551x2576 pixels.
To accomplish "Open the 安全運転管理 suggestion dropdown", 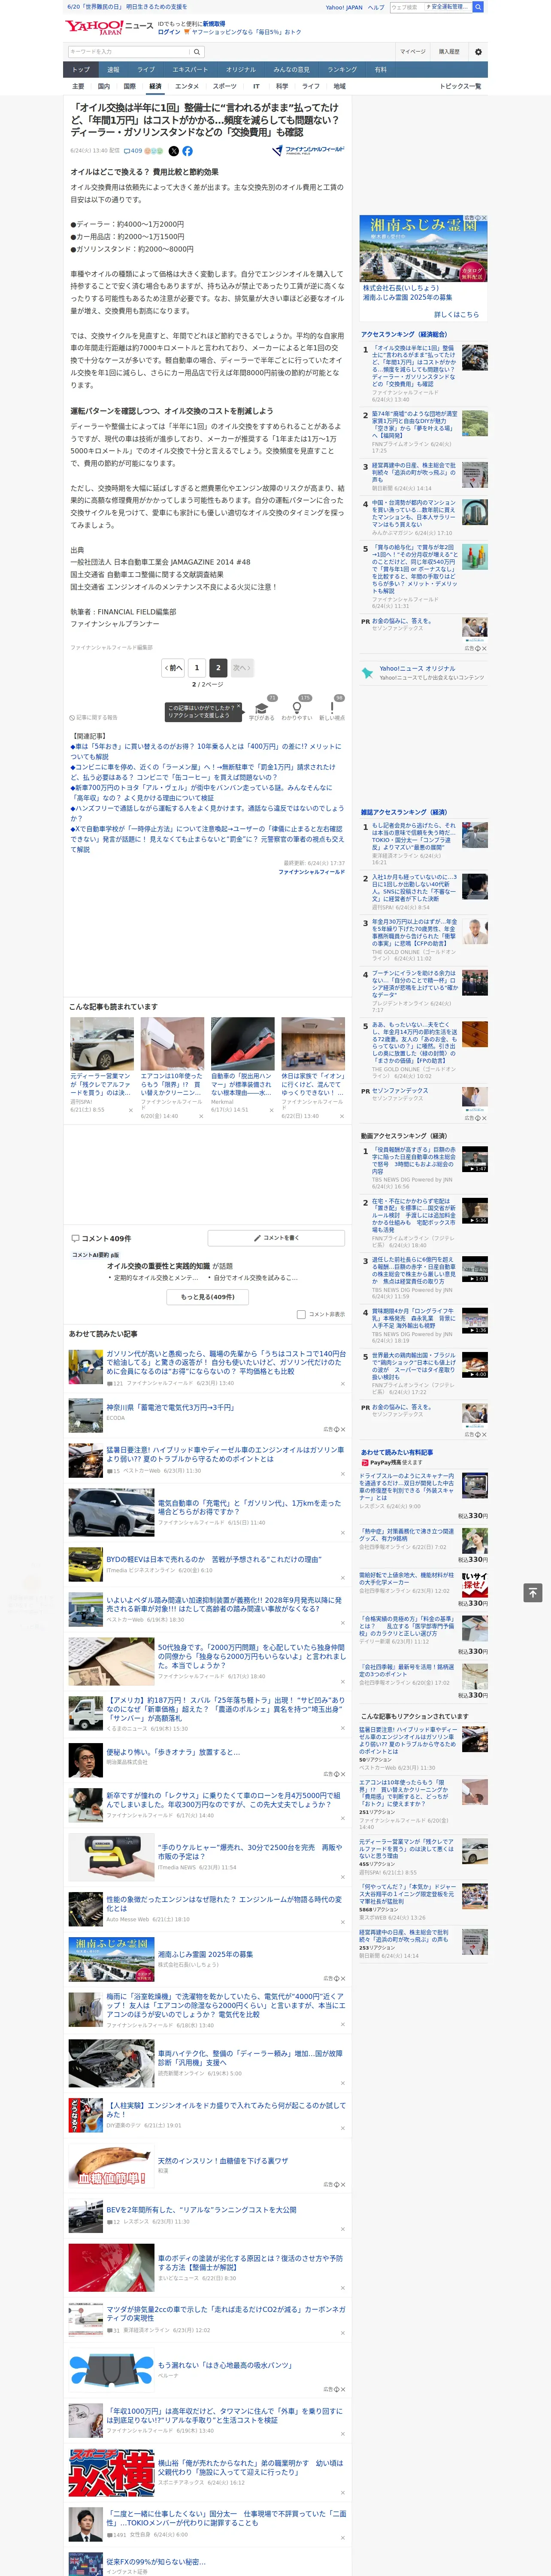I will [447, 7].
